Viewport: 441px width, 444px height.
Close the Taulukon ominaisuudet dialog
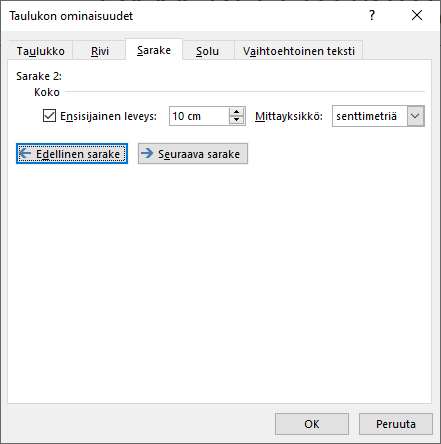[x=417, y=15]
